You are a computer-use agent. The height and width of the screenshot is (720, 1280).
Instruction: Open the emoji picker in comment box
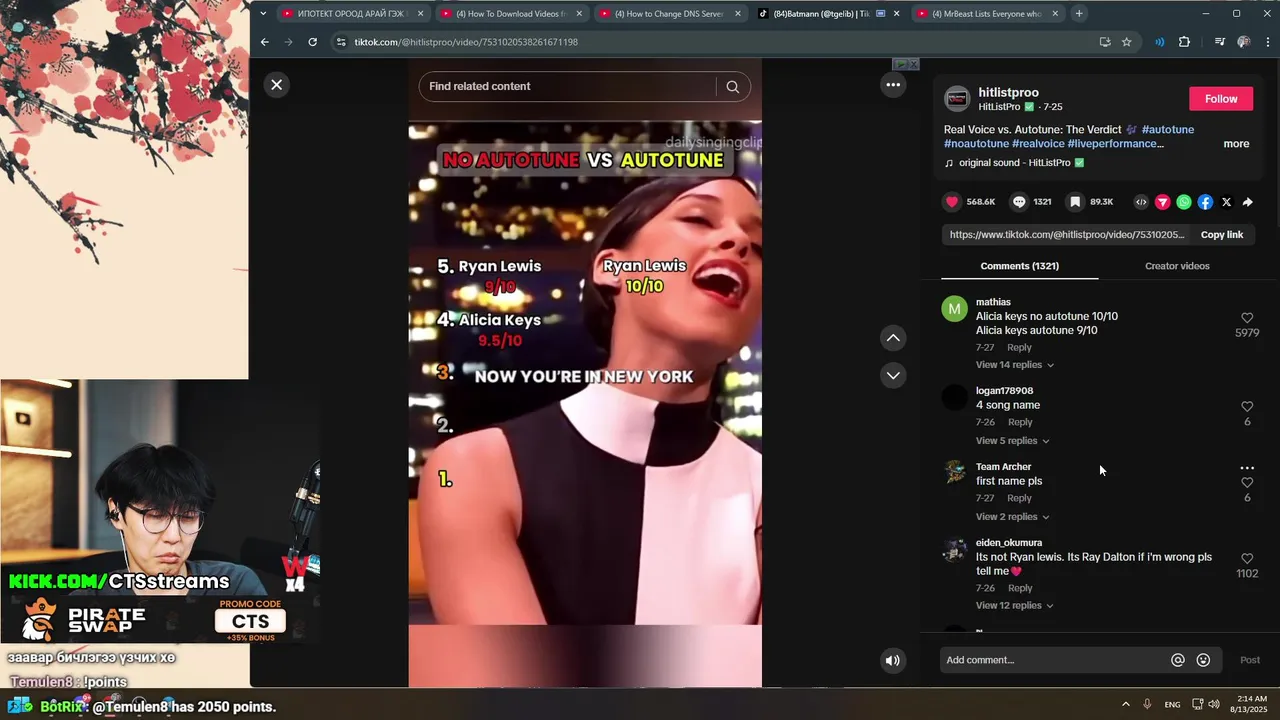pos(1203,660)
